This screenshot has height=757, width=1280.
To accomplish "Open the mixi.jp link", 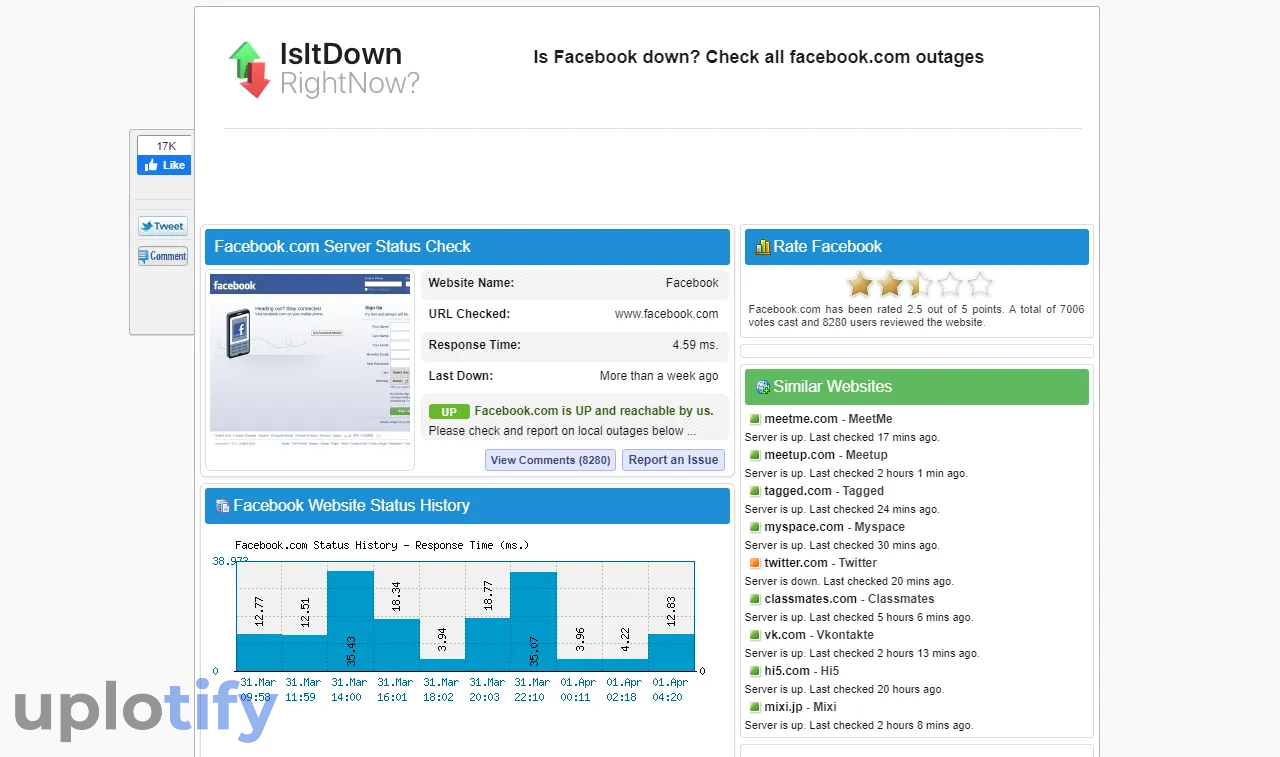I will click(784, 707).
